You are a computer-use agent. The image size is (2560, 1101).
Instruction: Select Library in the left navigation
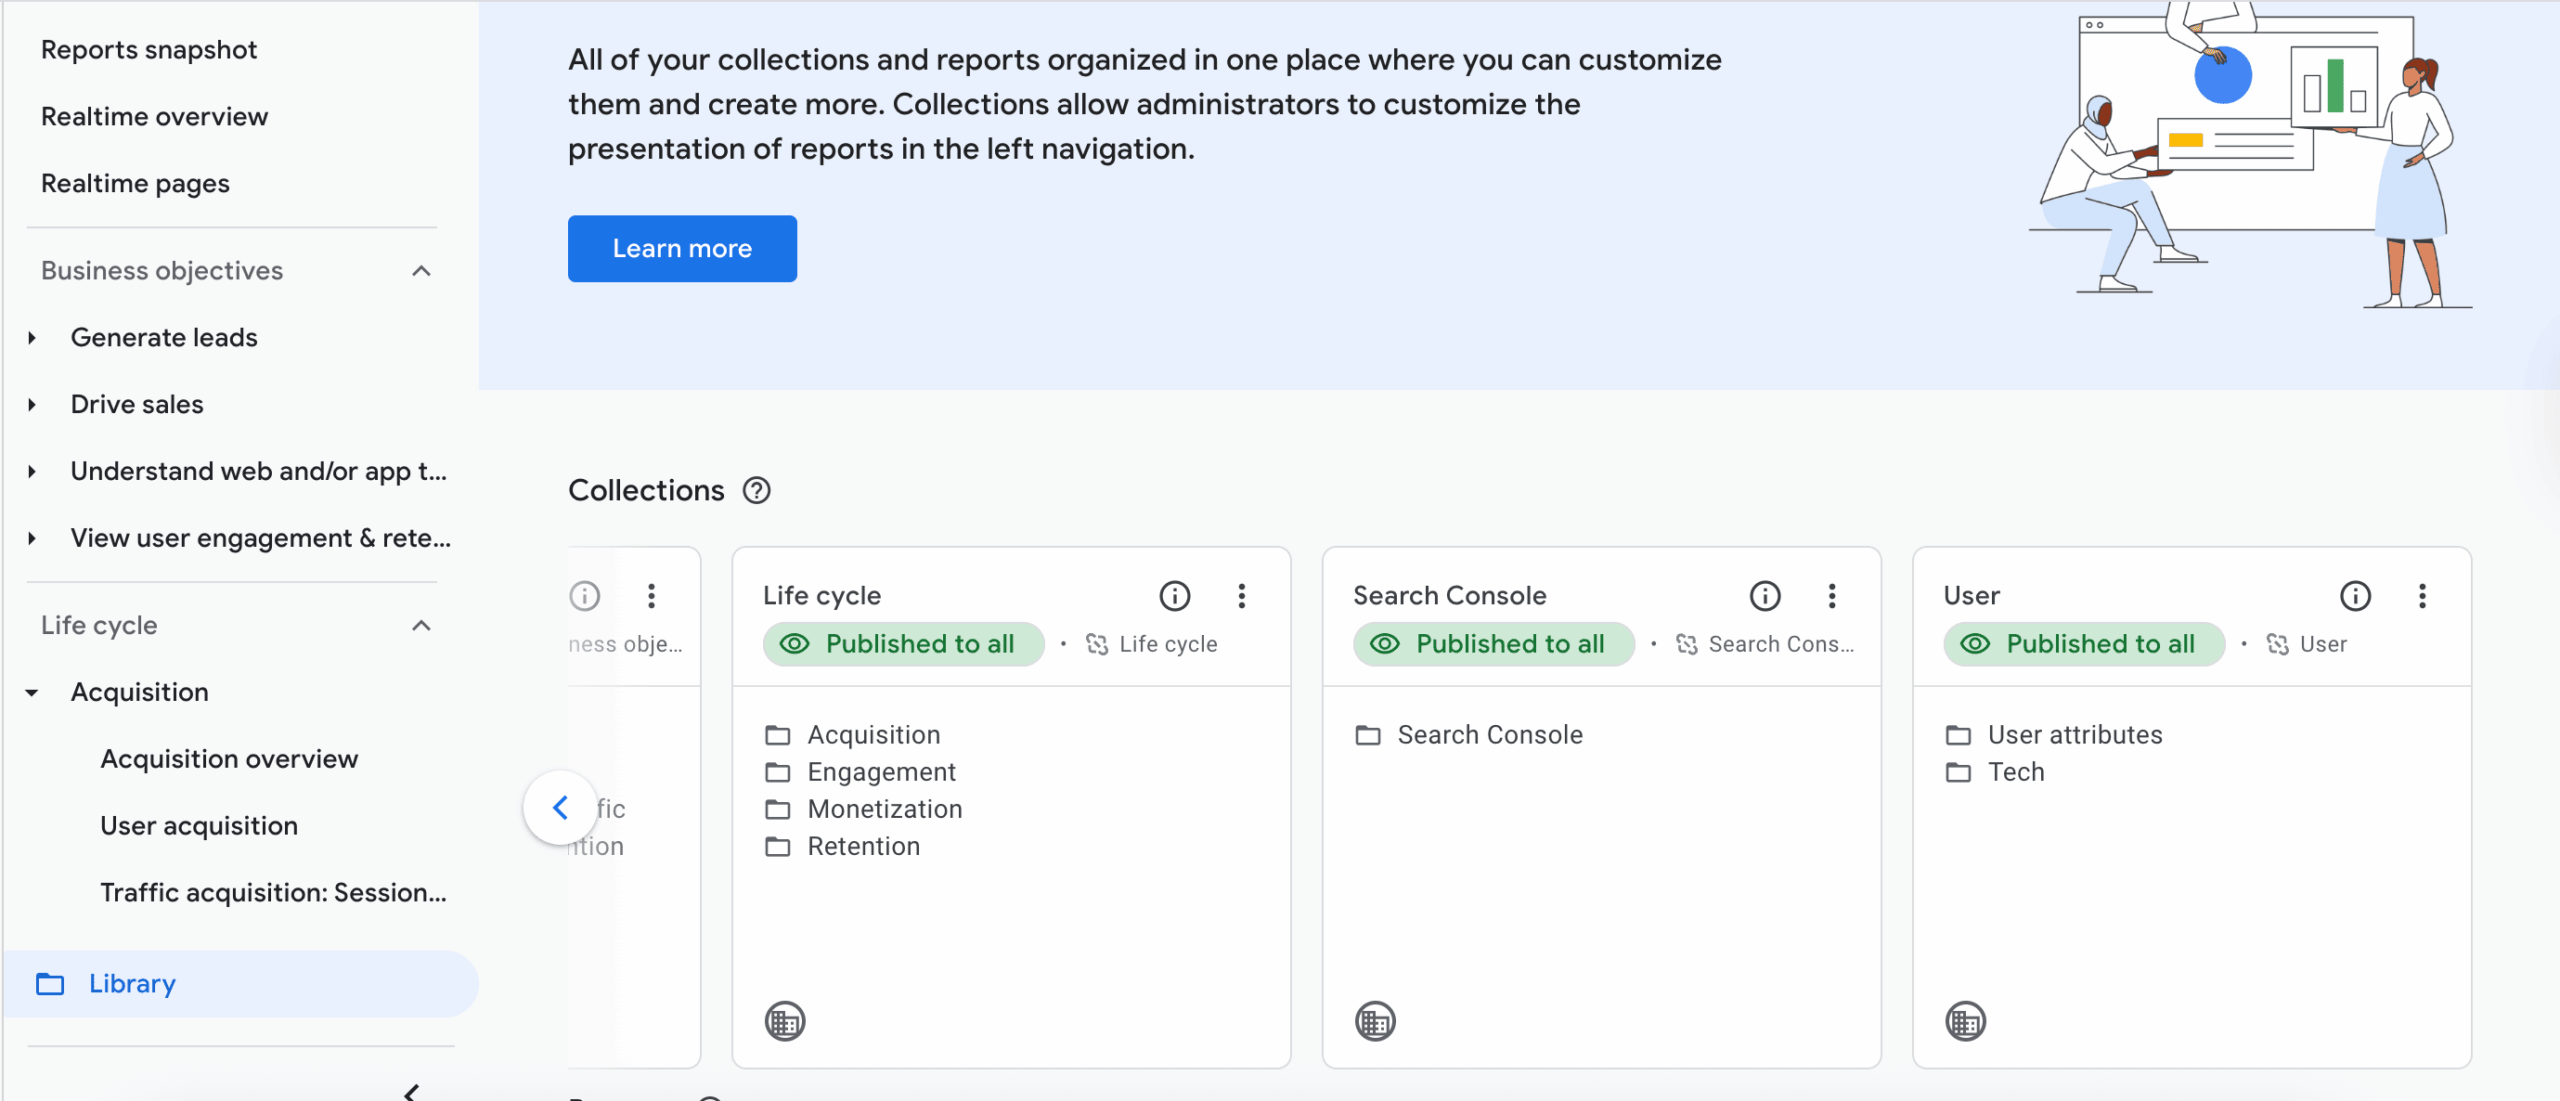132,984
